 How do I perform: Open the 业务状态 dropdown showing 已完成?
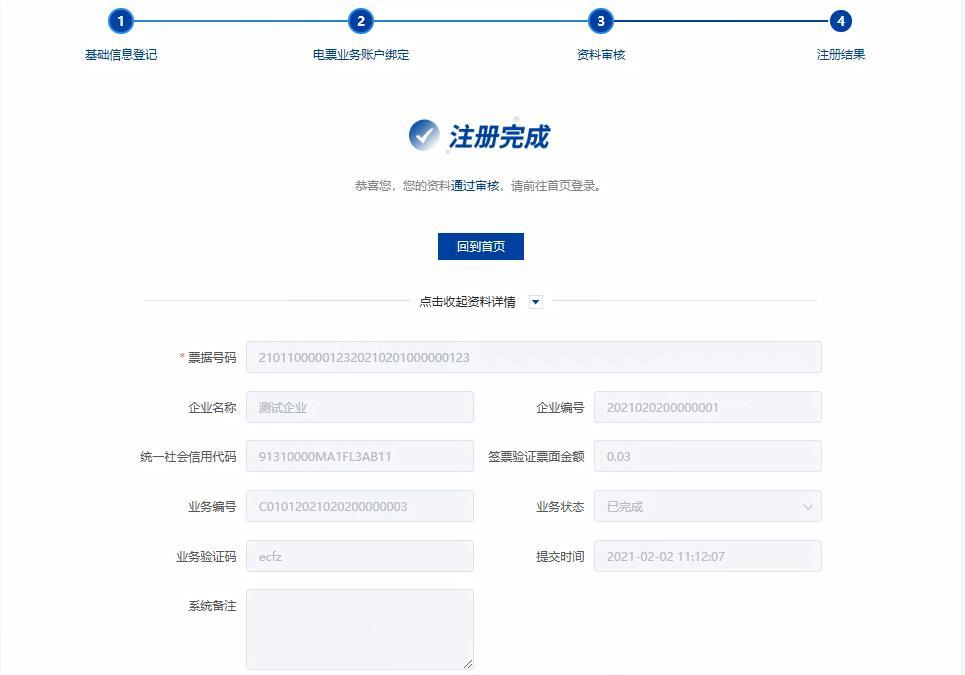pyautogui.click(x=708, y=506)
